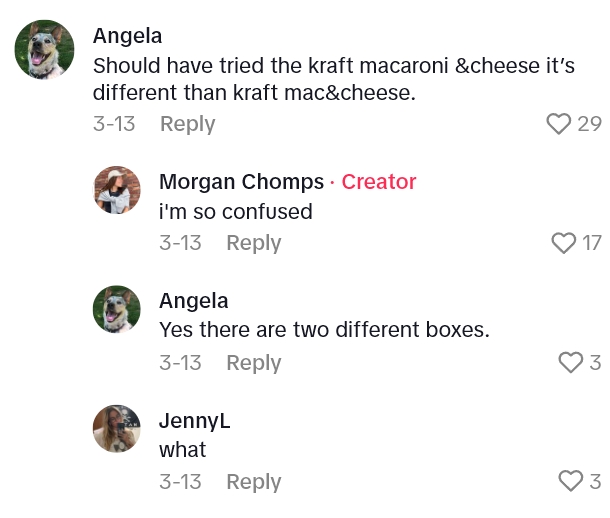Open JennyL's profile picture
Image resolution: width=610 pixels, height=518 pixels.
(x=117, y=428)
